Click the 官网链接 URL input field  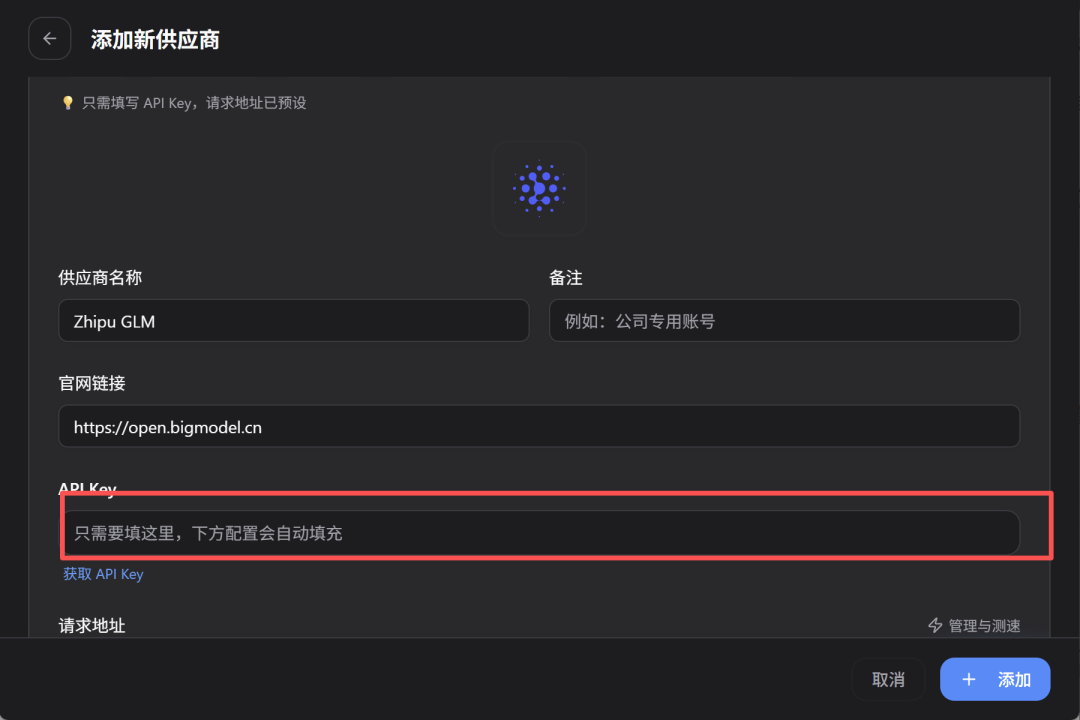[x=539, y=427]
